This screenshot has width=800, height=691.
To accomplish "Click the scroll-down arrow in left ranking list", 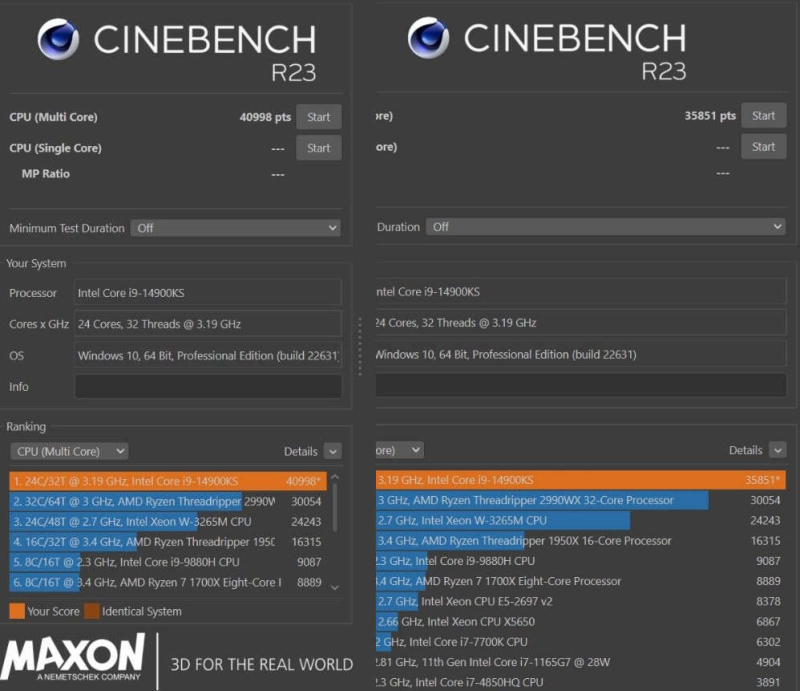I will click(x=334, y=588).
